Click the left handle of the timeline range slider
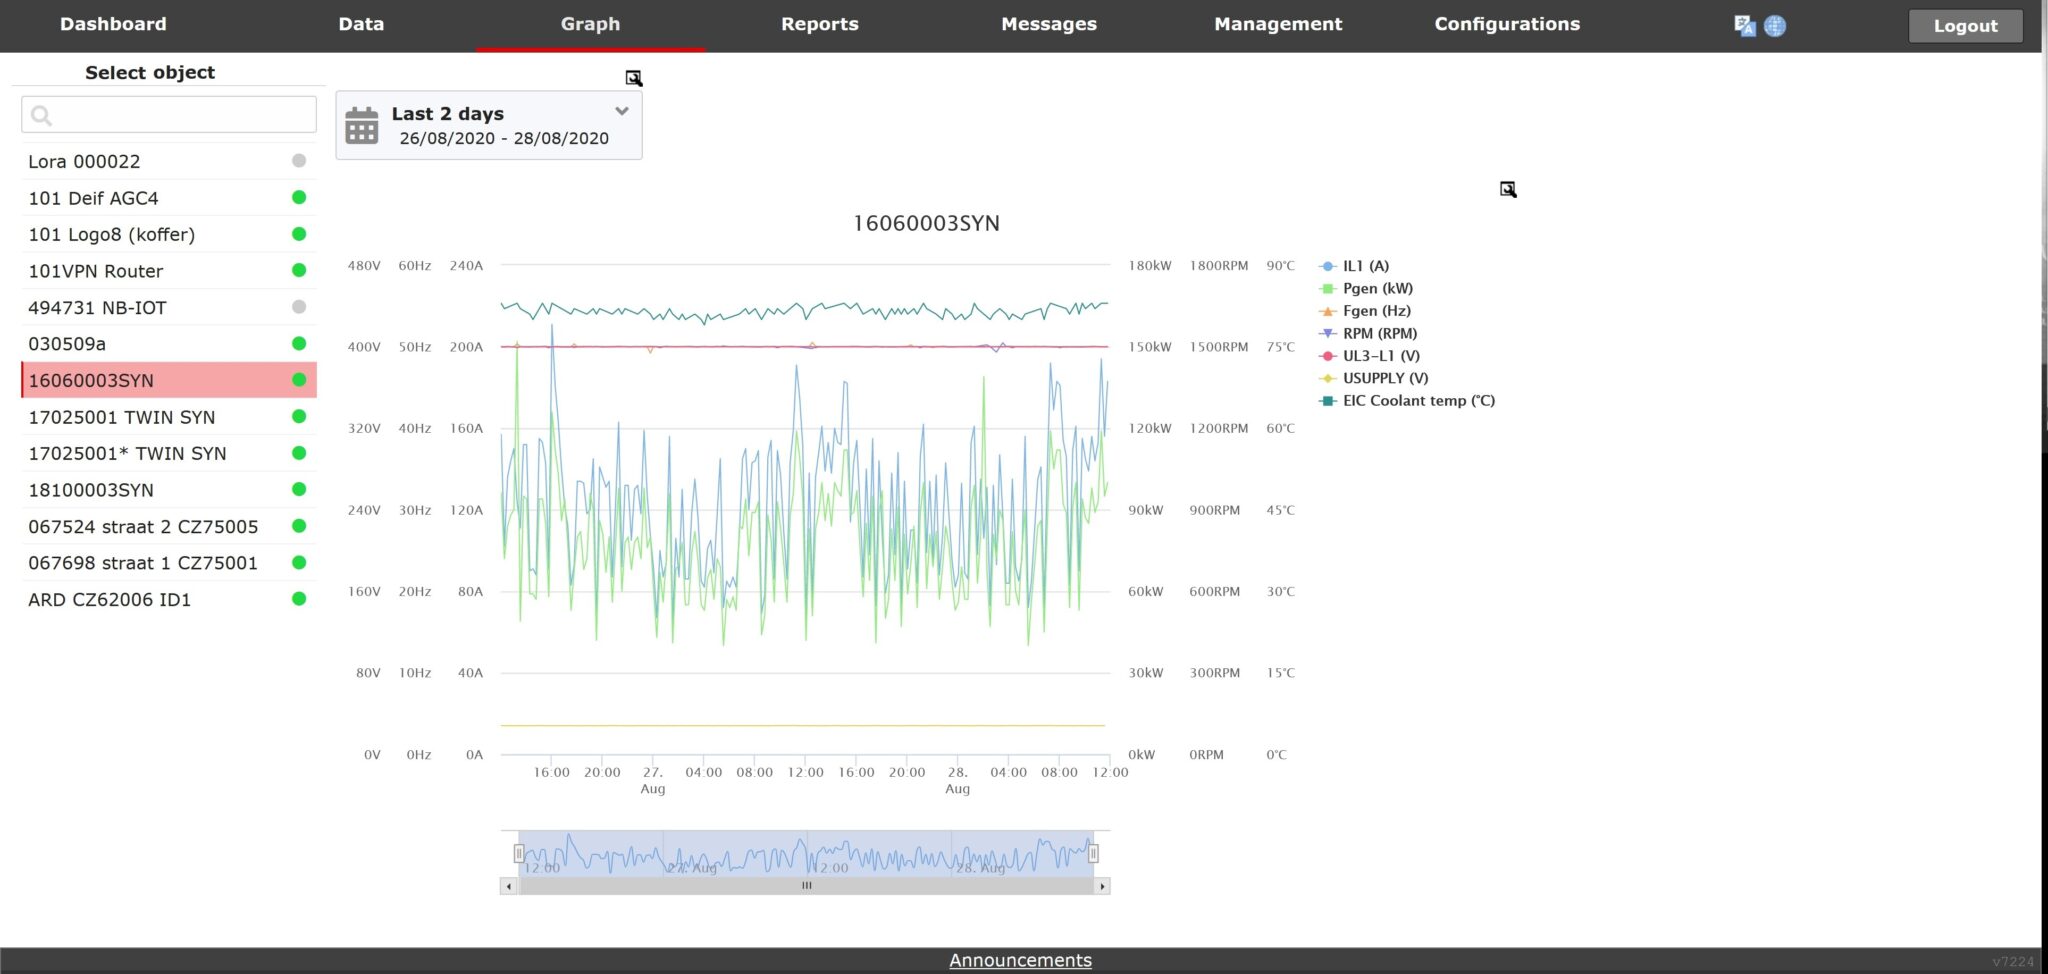Screen dimensions: 2048x974 click(519, 852)
